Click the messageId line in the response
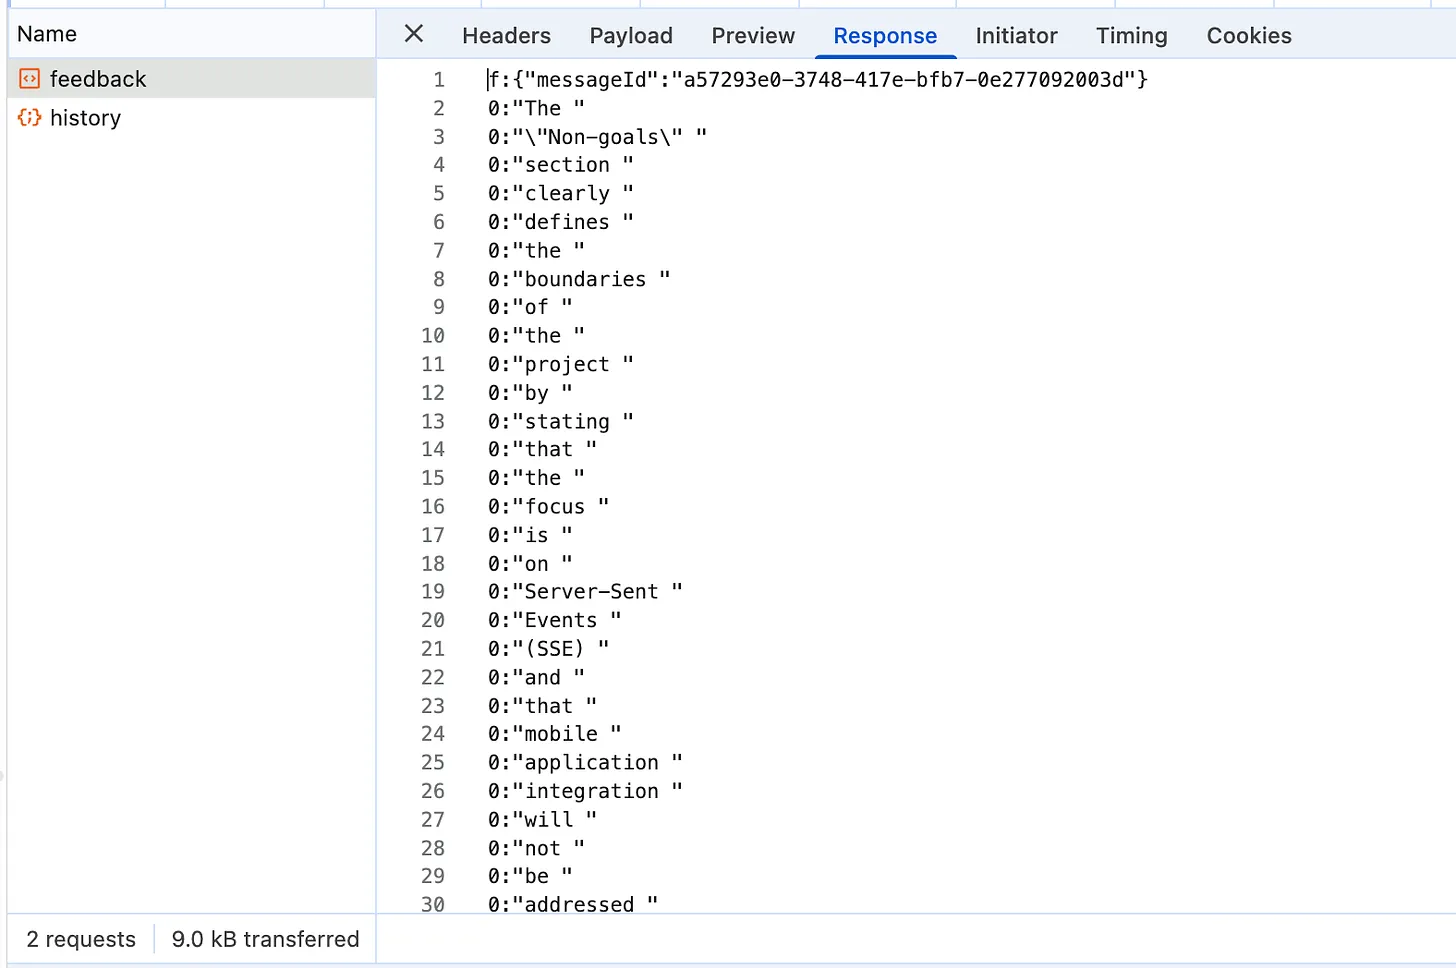This screenshot has height=968, width=1456. point(817,80)
